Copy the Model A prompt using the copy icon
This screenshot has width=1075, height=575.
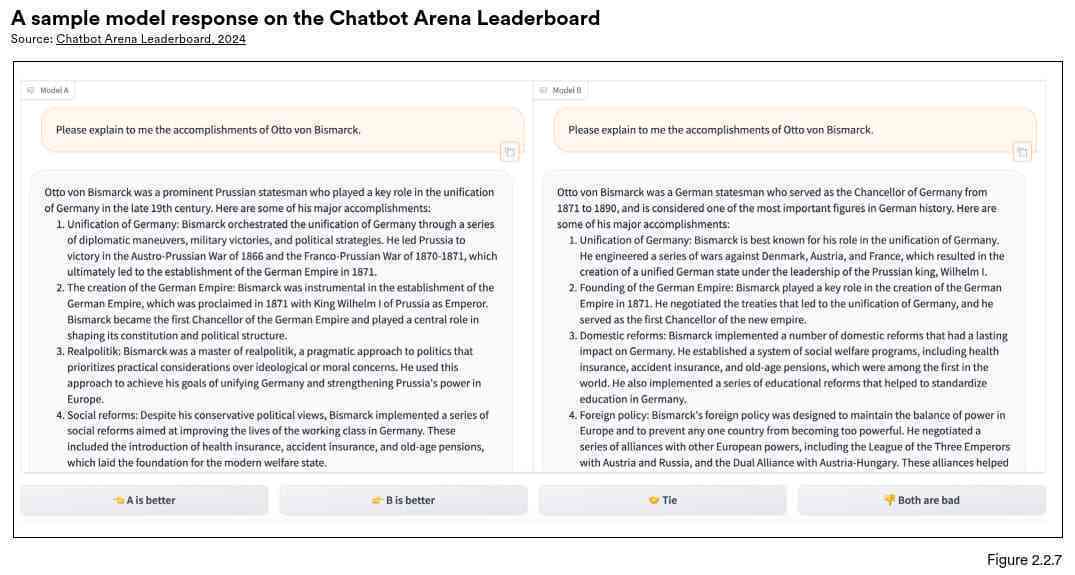pyautogui.click(x=509, y=152)
